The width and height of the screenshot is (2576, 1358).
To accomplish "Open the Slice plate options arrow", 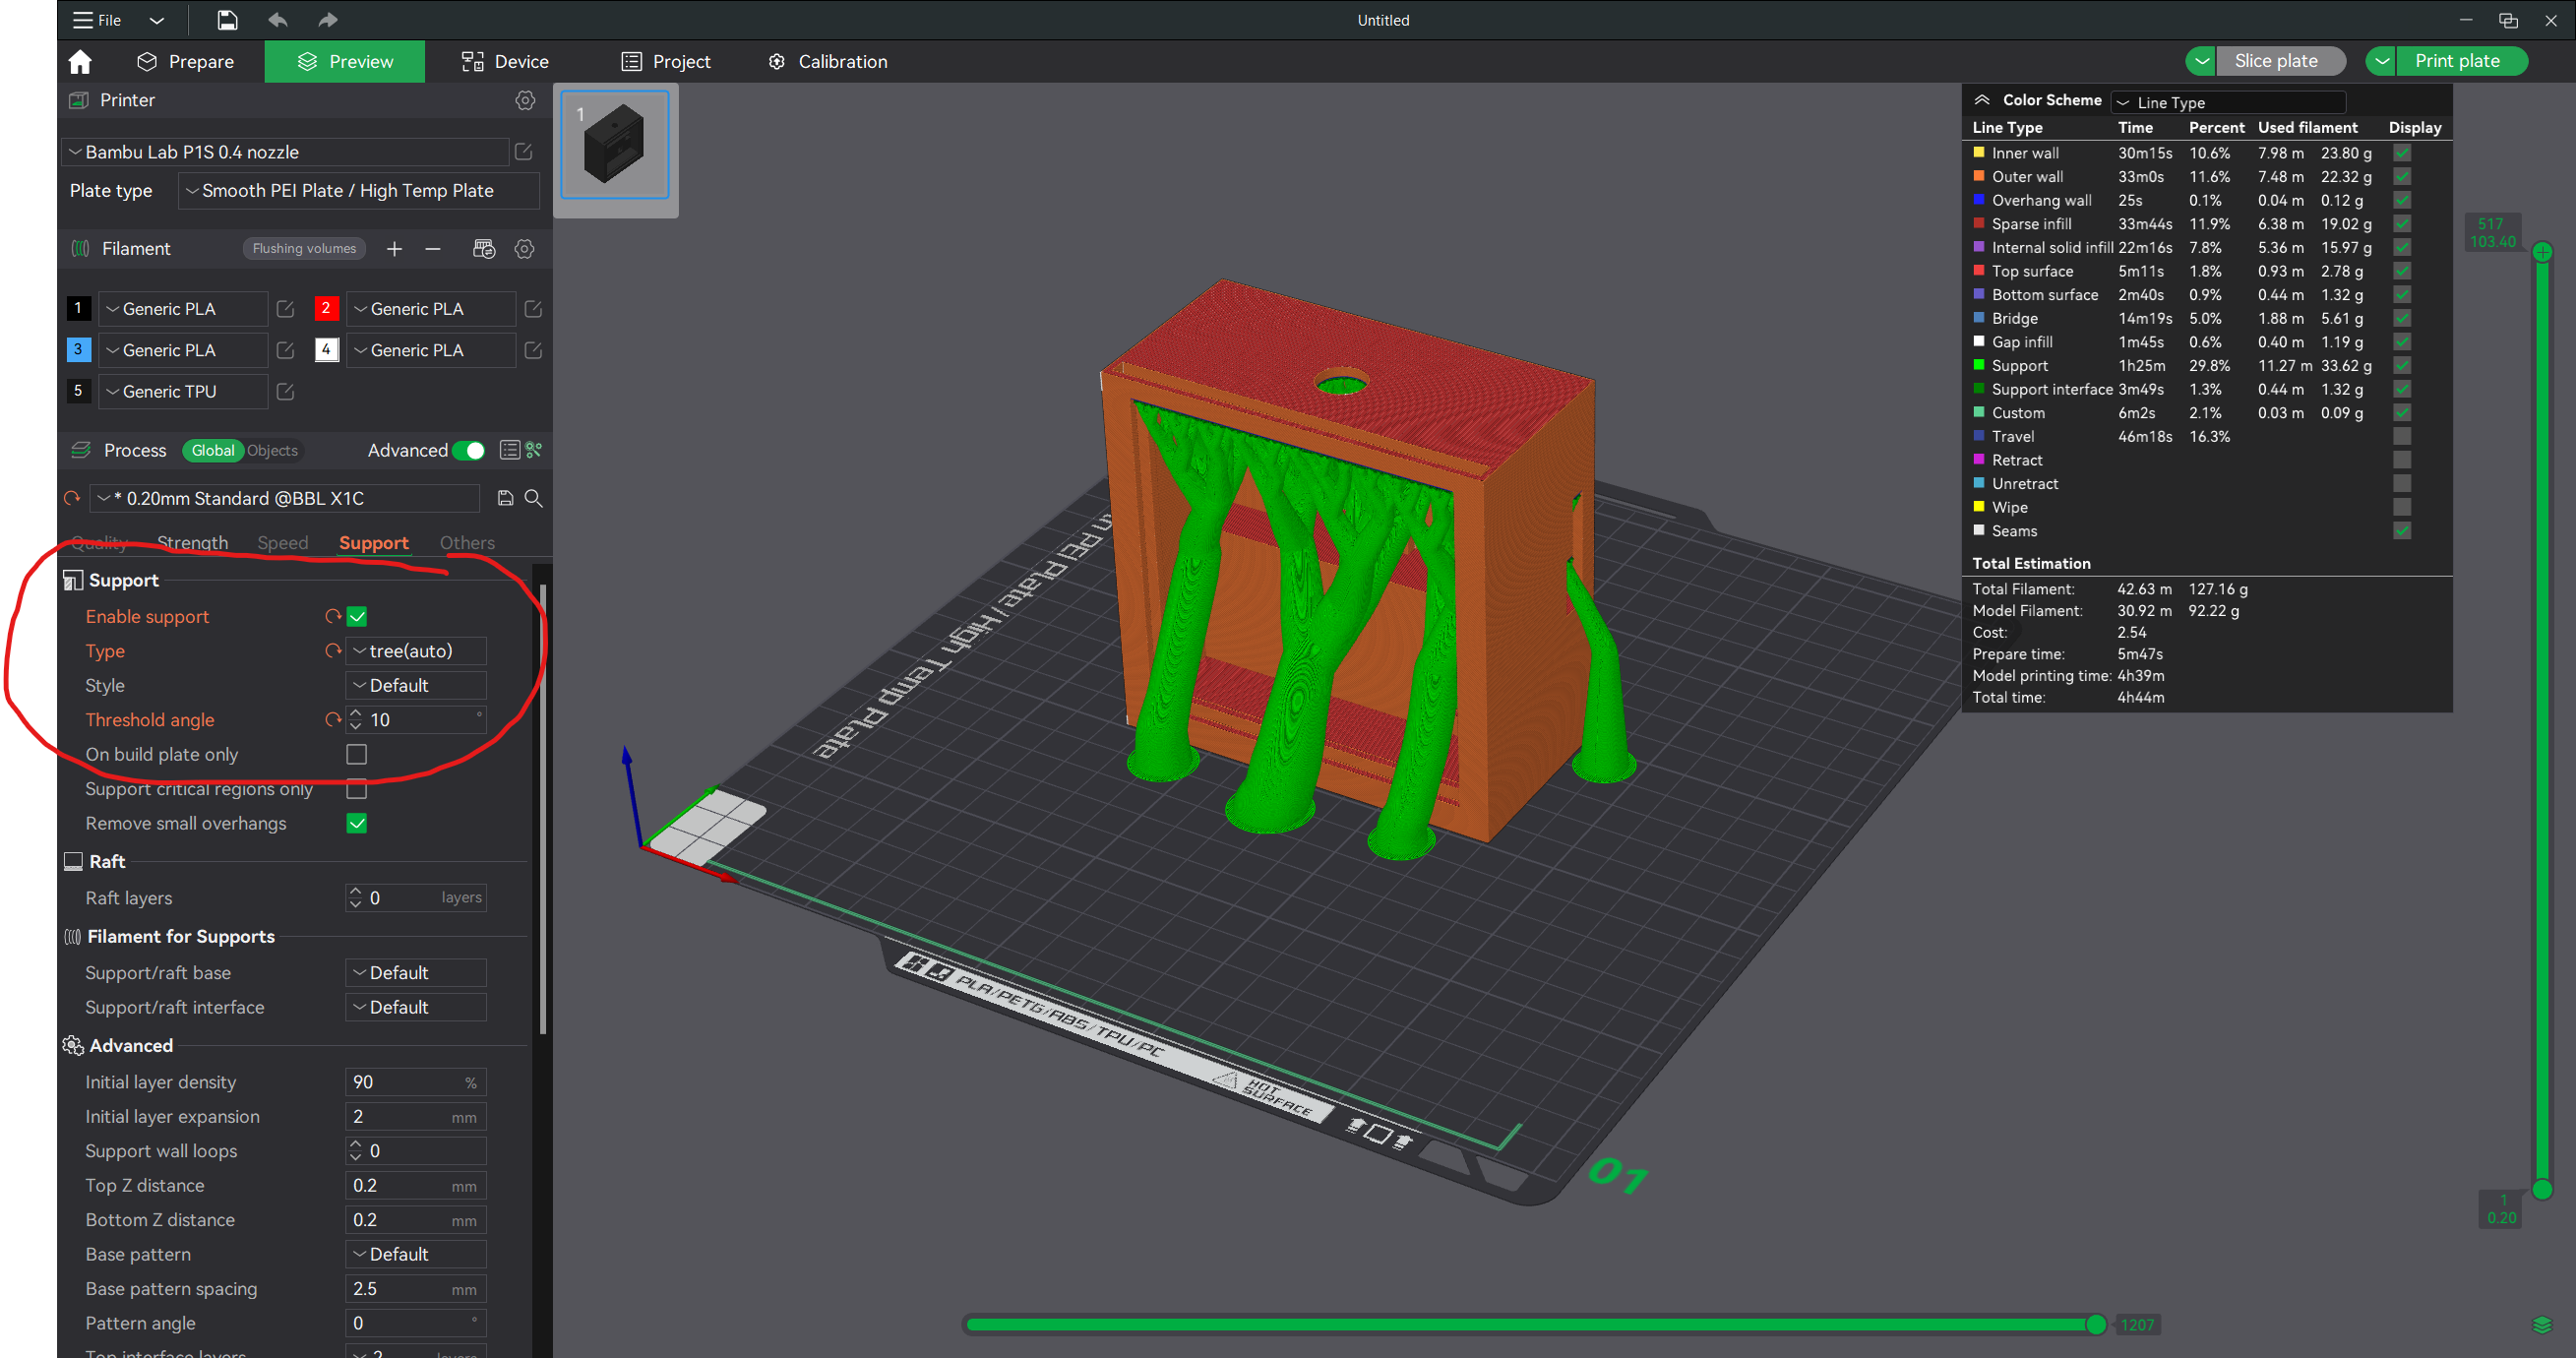I will coord(2201,62).
